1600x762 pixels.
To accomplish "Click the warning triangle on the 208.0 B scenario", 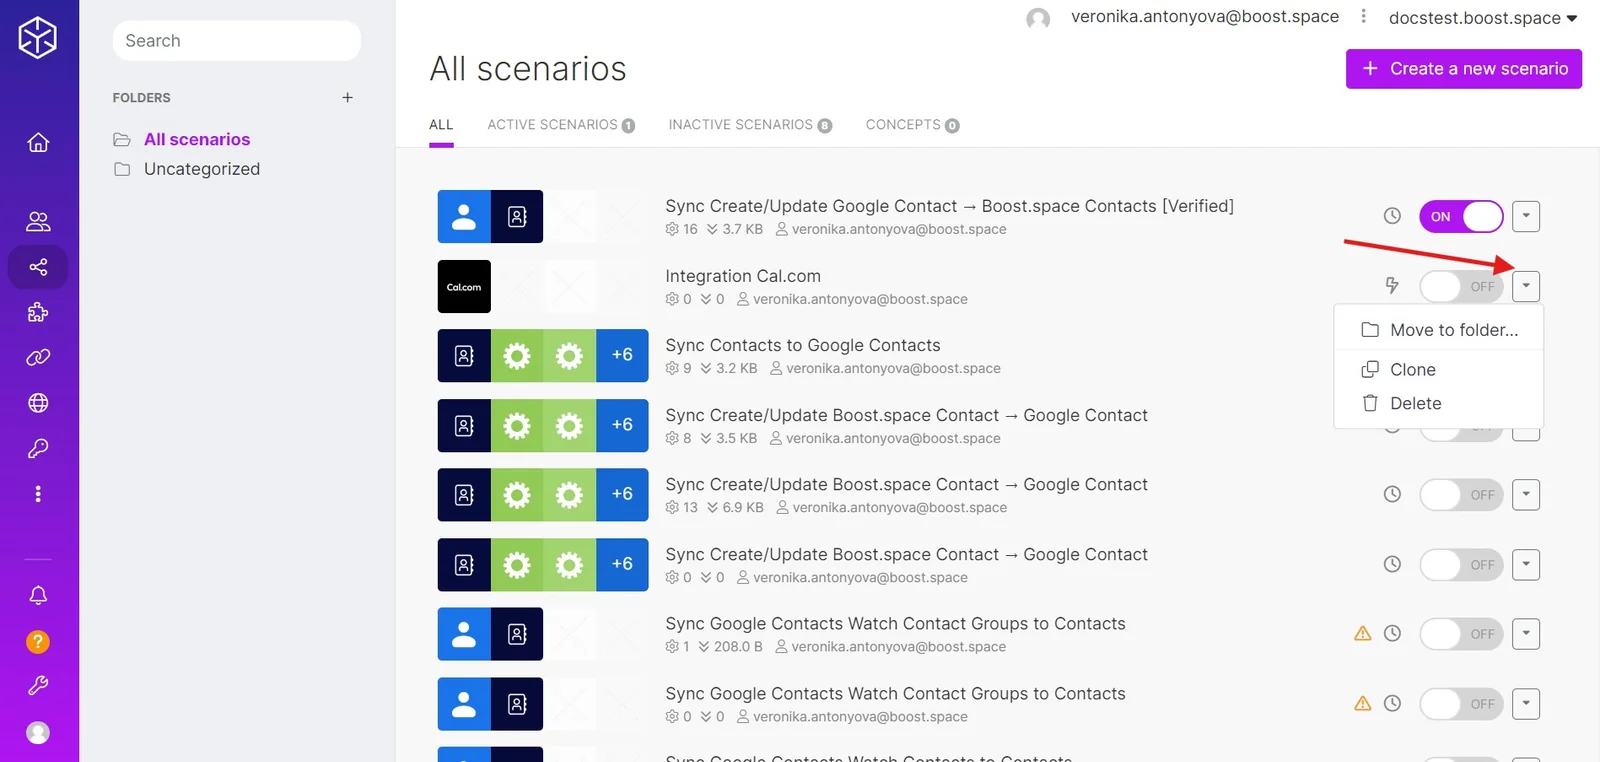I will [x=1362, y=633].
